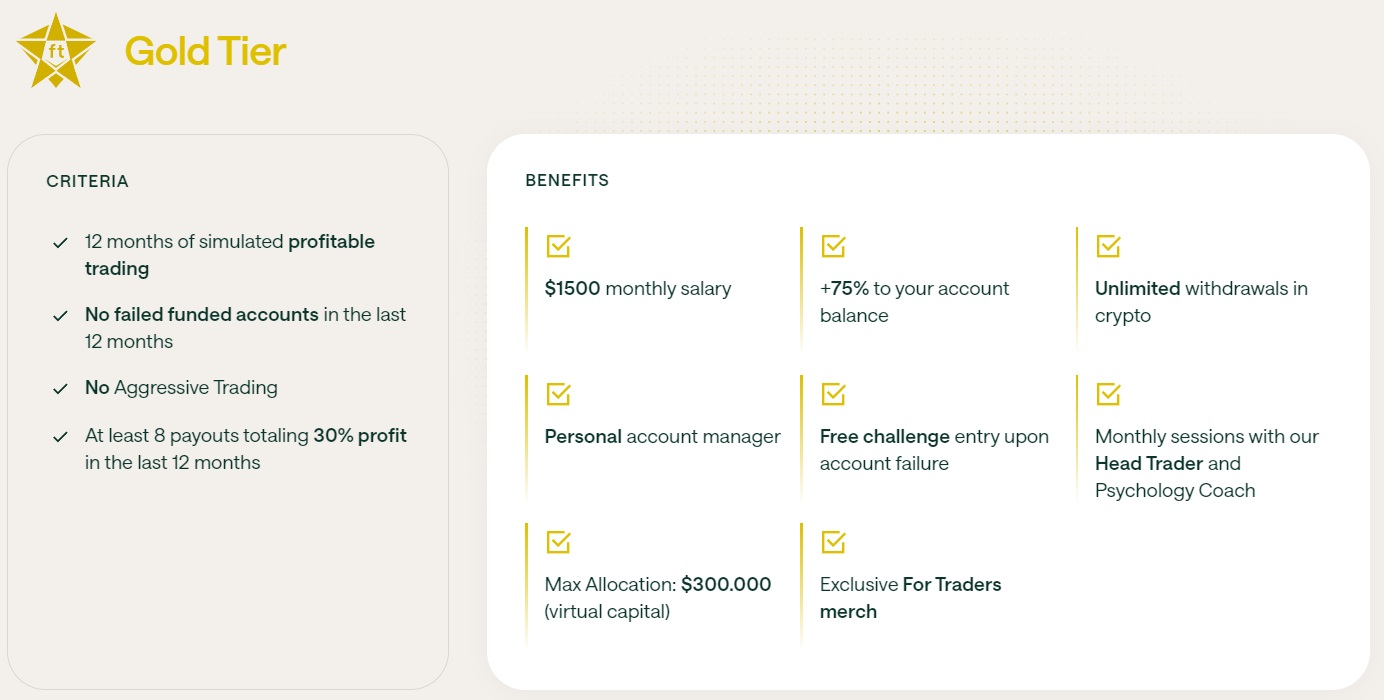Click checkmark beside 12 months profitable trading

click(61, 243)
